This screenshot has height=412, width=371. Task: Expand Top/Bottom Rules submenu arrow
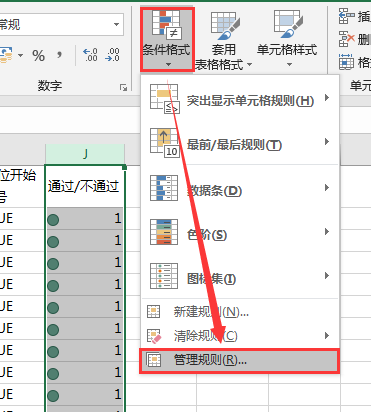point(327,142)
